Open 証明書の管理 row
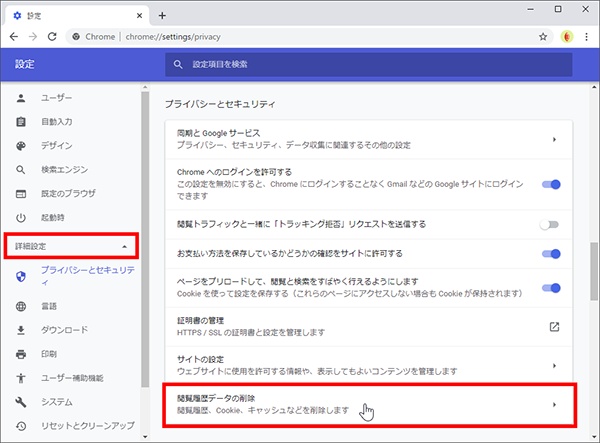Screen dimensions: 600x443 (369, 327)
